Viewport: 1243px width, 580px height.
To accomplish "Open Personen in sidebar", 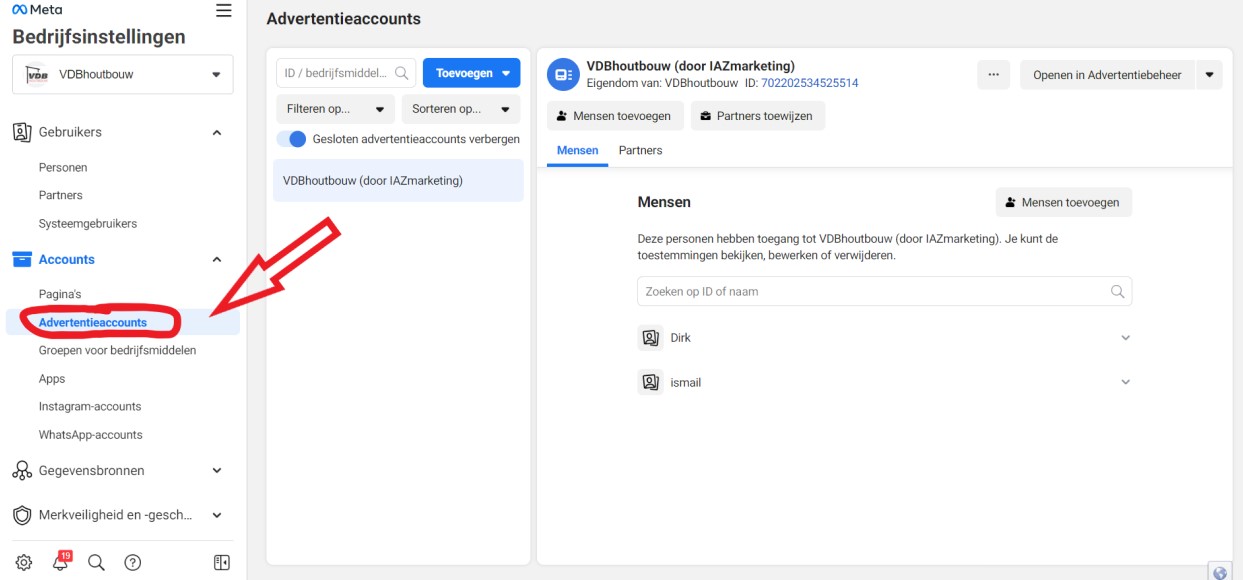I will pyautogui.click(x=63, y=167).
